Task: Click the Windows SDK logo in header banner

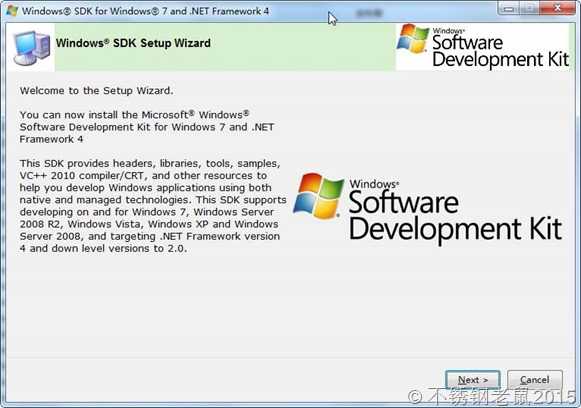Action: click(482, 46)
